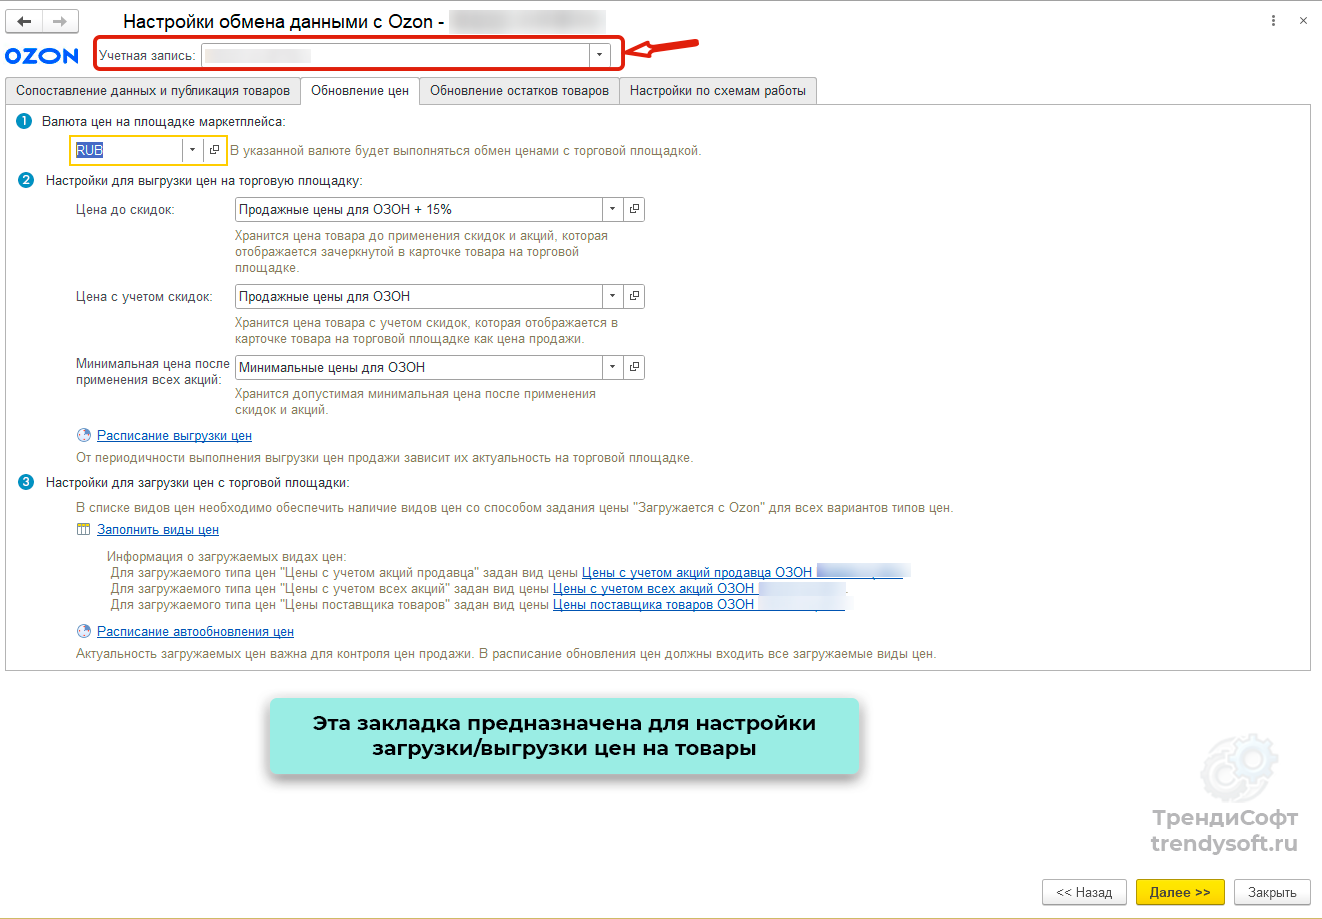Open 'Цены поставщика товаров ОЗОН' link

[x=699, y=605]
